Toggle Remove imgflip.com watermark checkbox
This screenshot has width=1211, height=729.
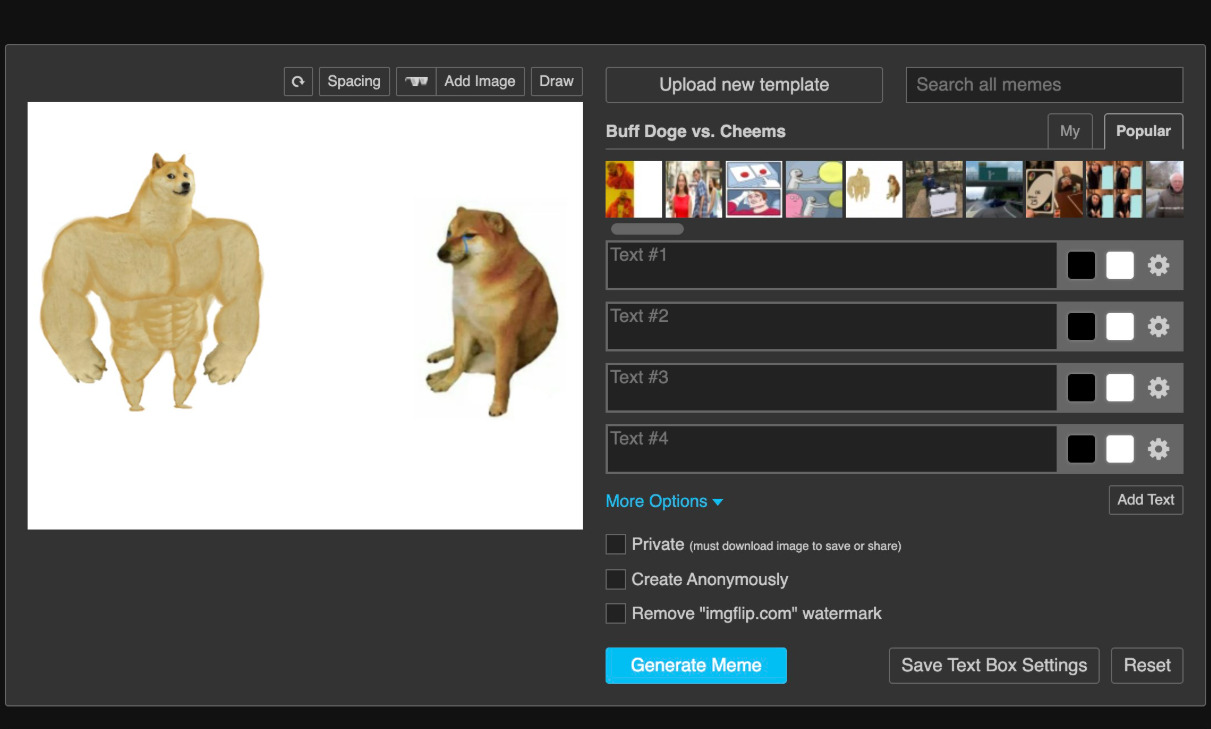[616, 614]
